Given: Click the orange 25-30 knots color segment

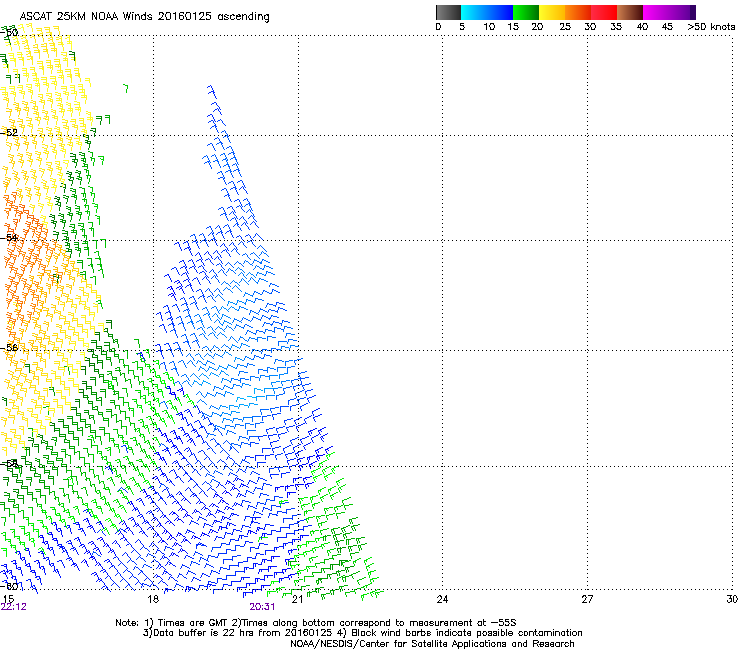Looking at the screenshot, I should click(x=578, y=12).
